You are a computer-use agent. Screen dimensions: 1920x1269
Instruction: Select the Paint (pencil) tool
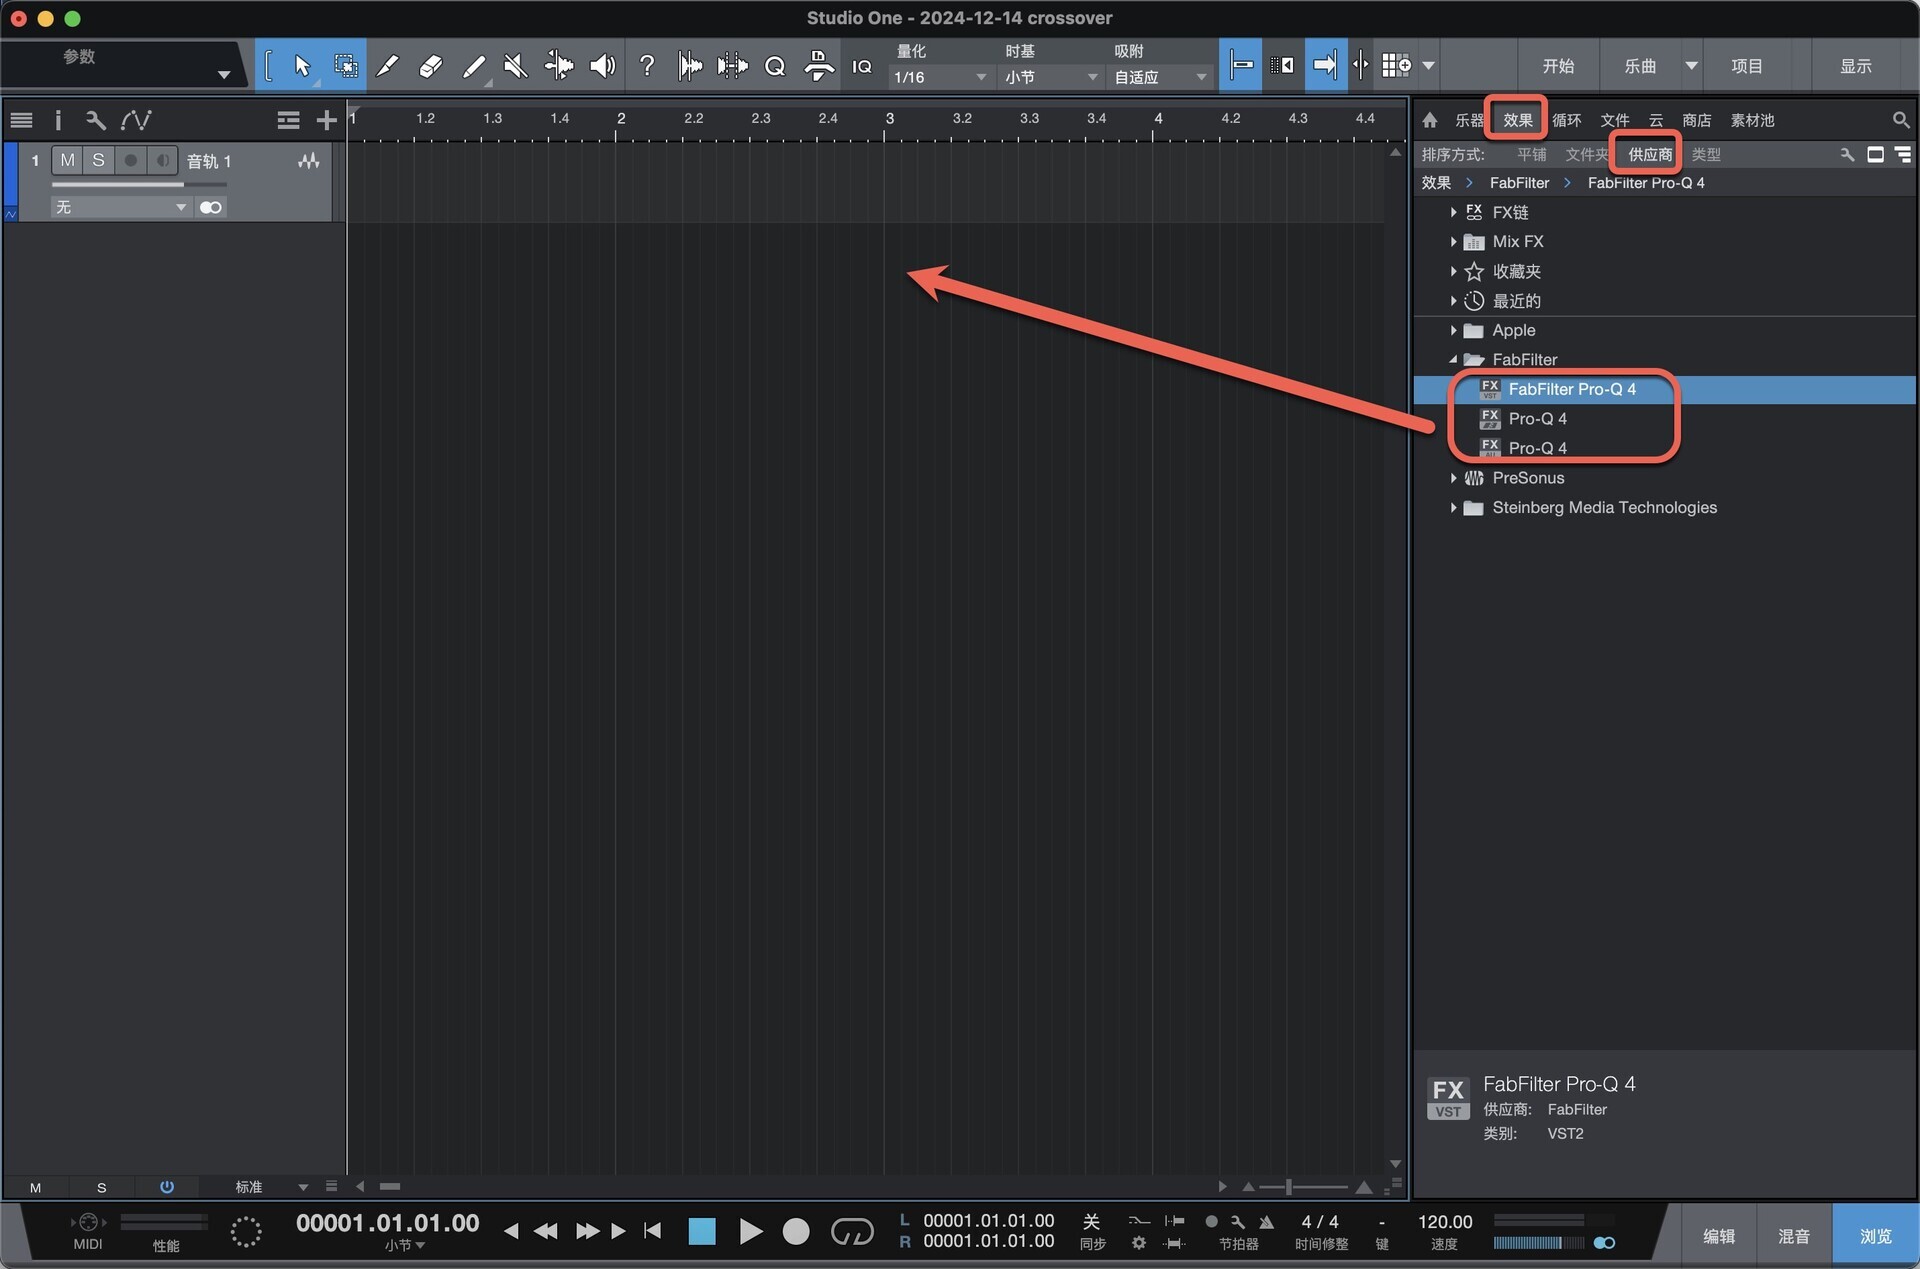[473, 66]
